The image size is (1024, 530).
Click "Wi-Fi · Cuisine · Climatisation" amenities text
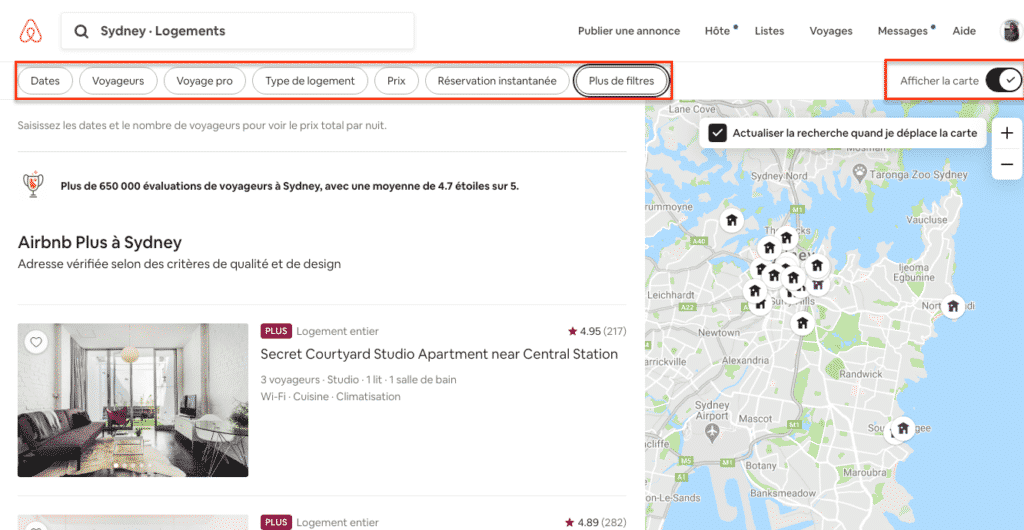330,396
